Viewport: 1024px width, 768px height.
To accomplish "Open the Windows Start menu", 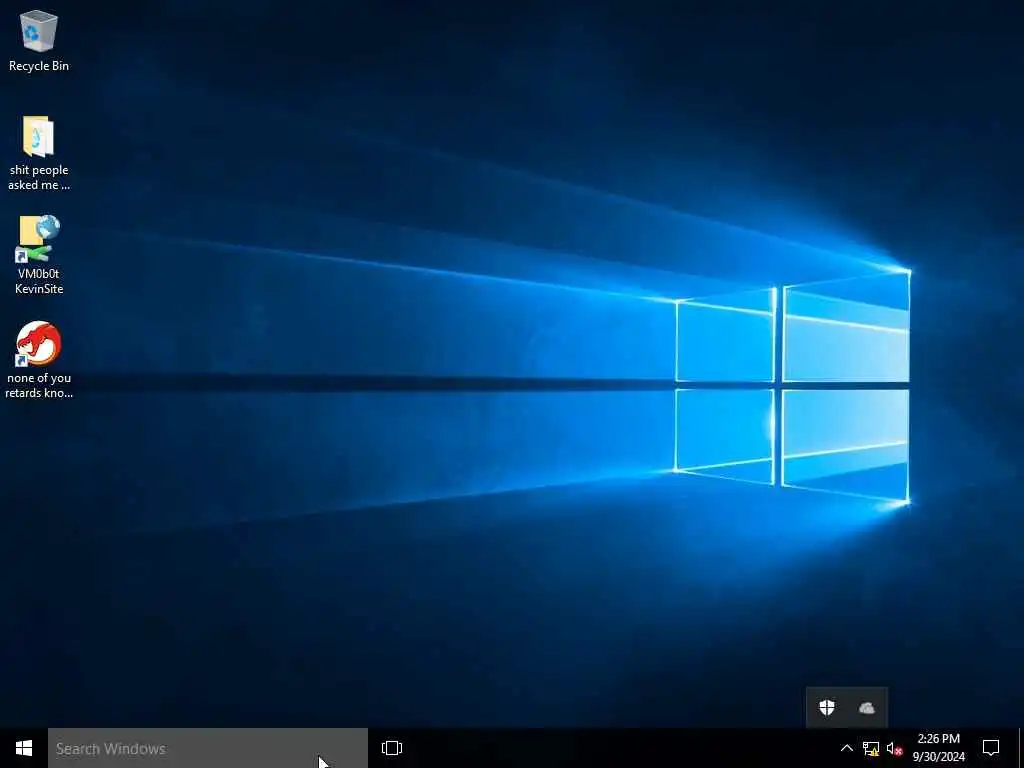I will [x=24, y=748].
